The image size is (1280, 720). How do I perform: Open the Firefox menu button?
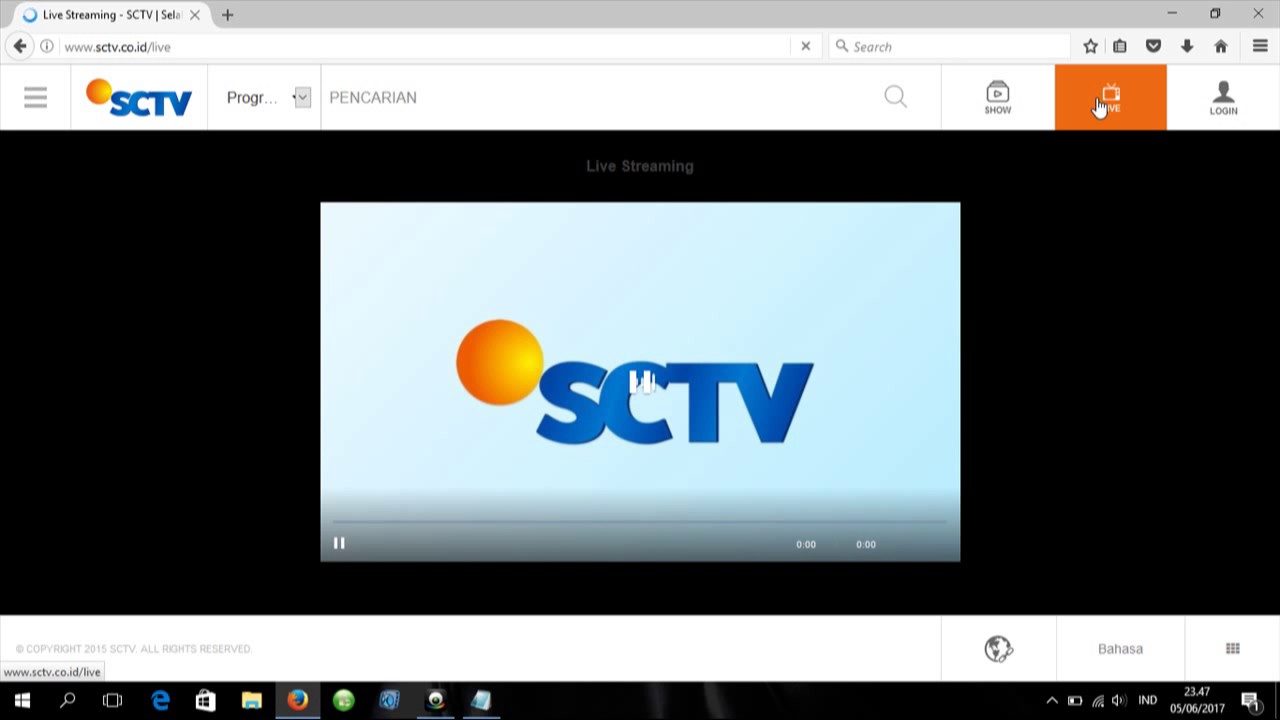[x=1260, y=46]
